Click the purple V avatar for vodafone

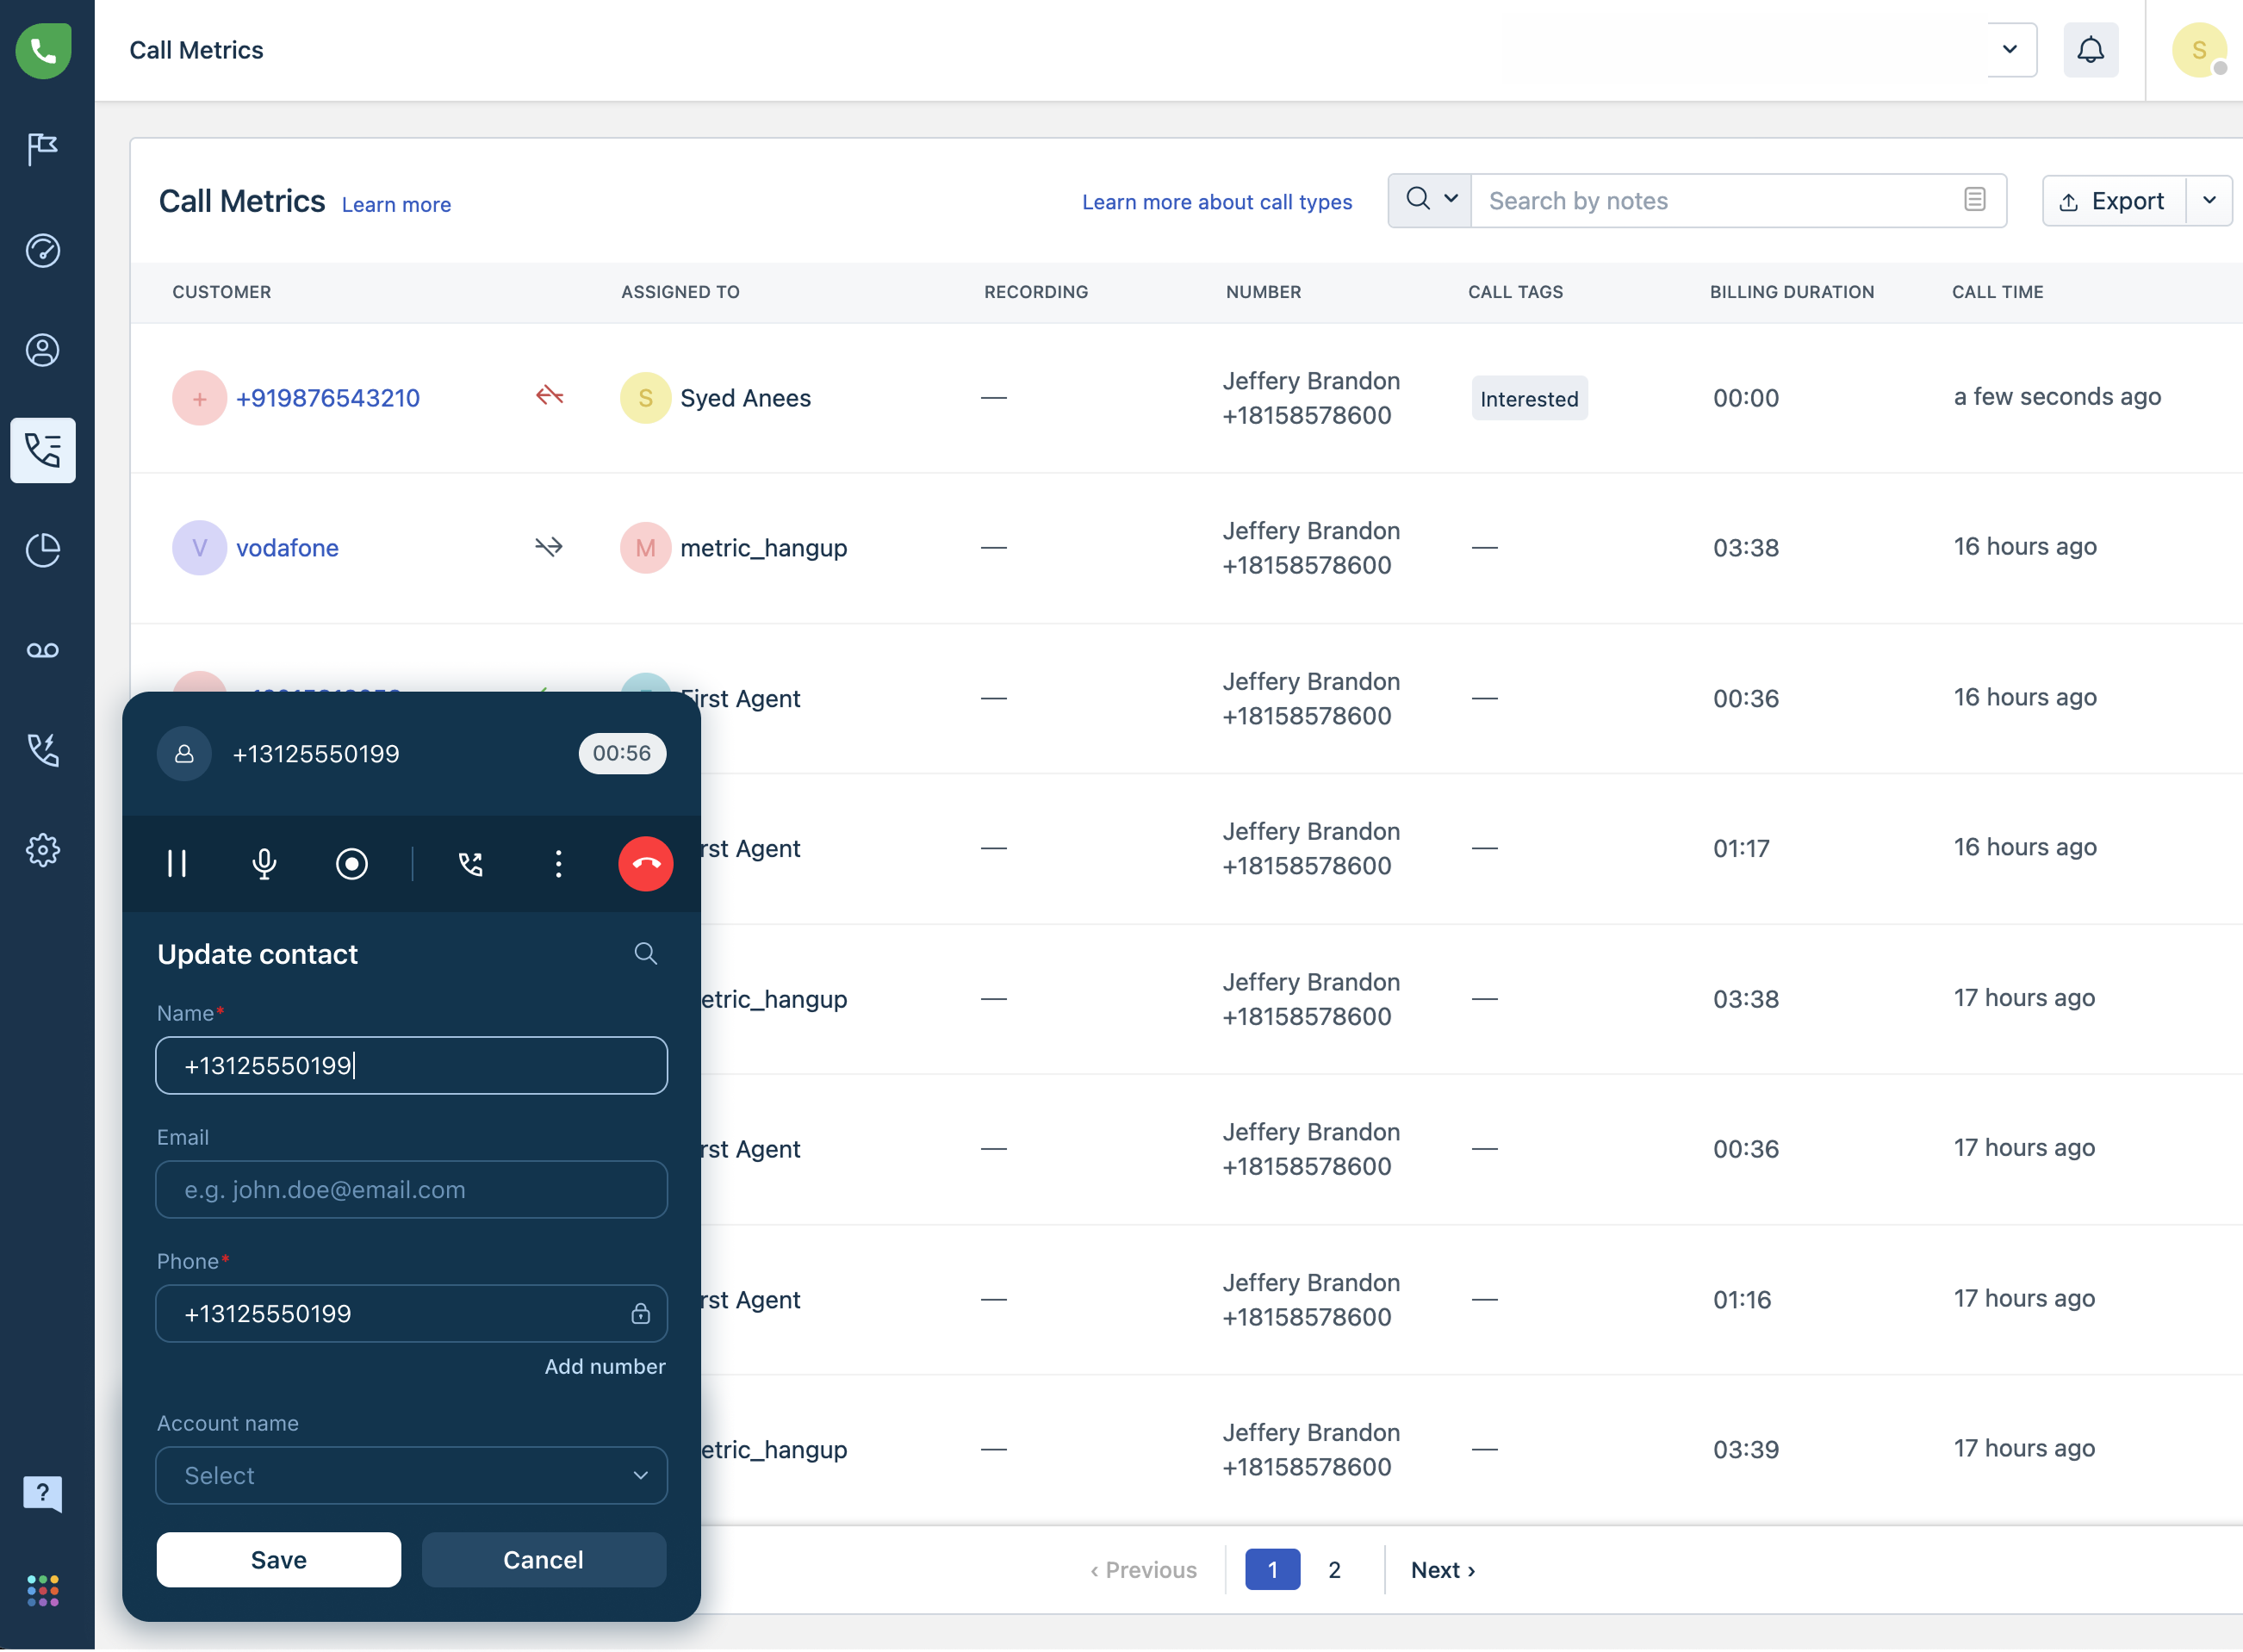point(199,548)
